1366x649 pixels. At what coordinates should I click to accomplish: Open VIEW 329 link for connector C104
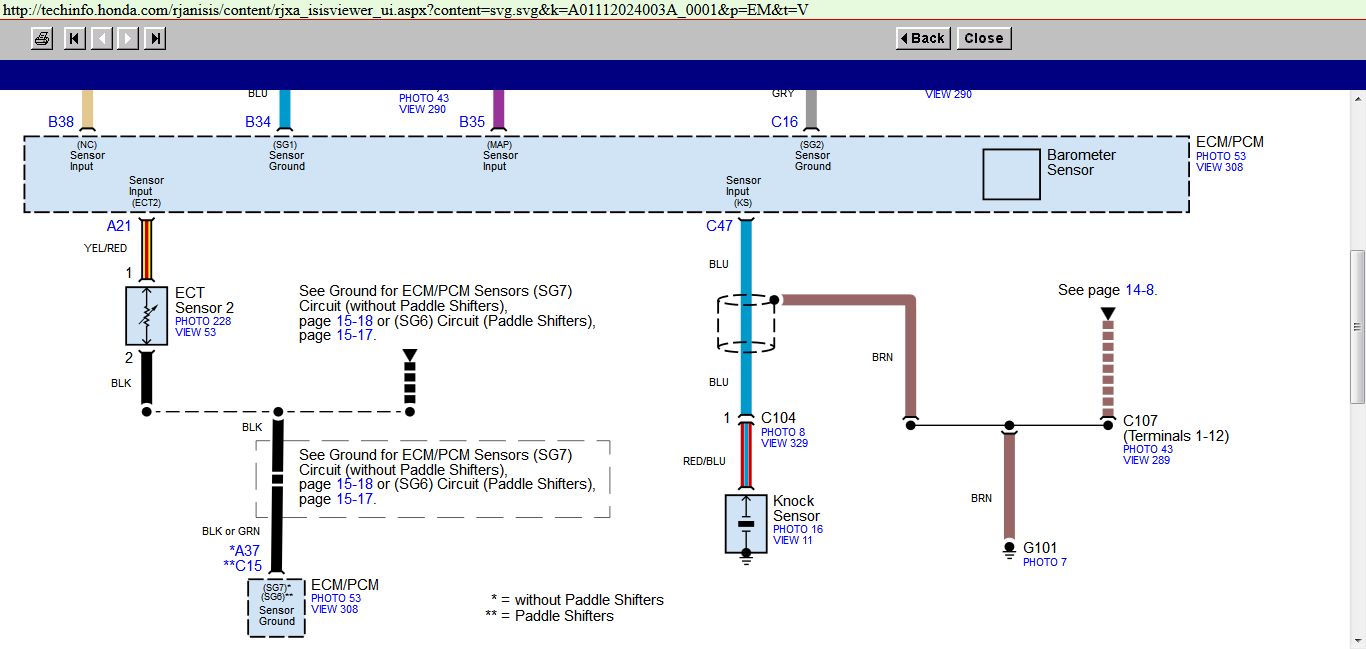[784, 443]
